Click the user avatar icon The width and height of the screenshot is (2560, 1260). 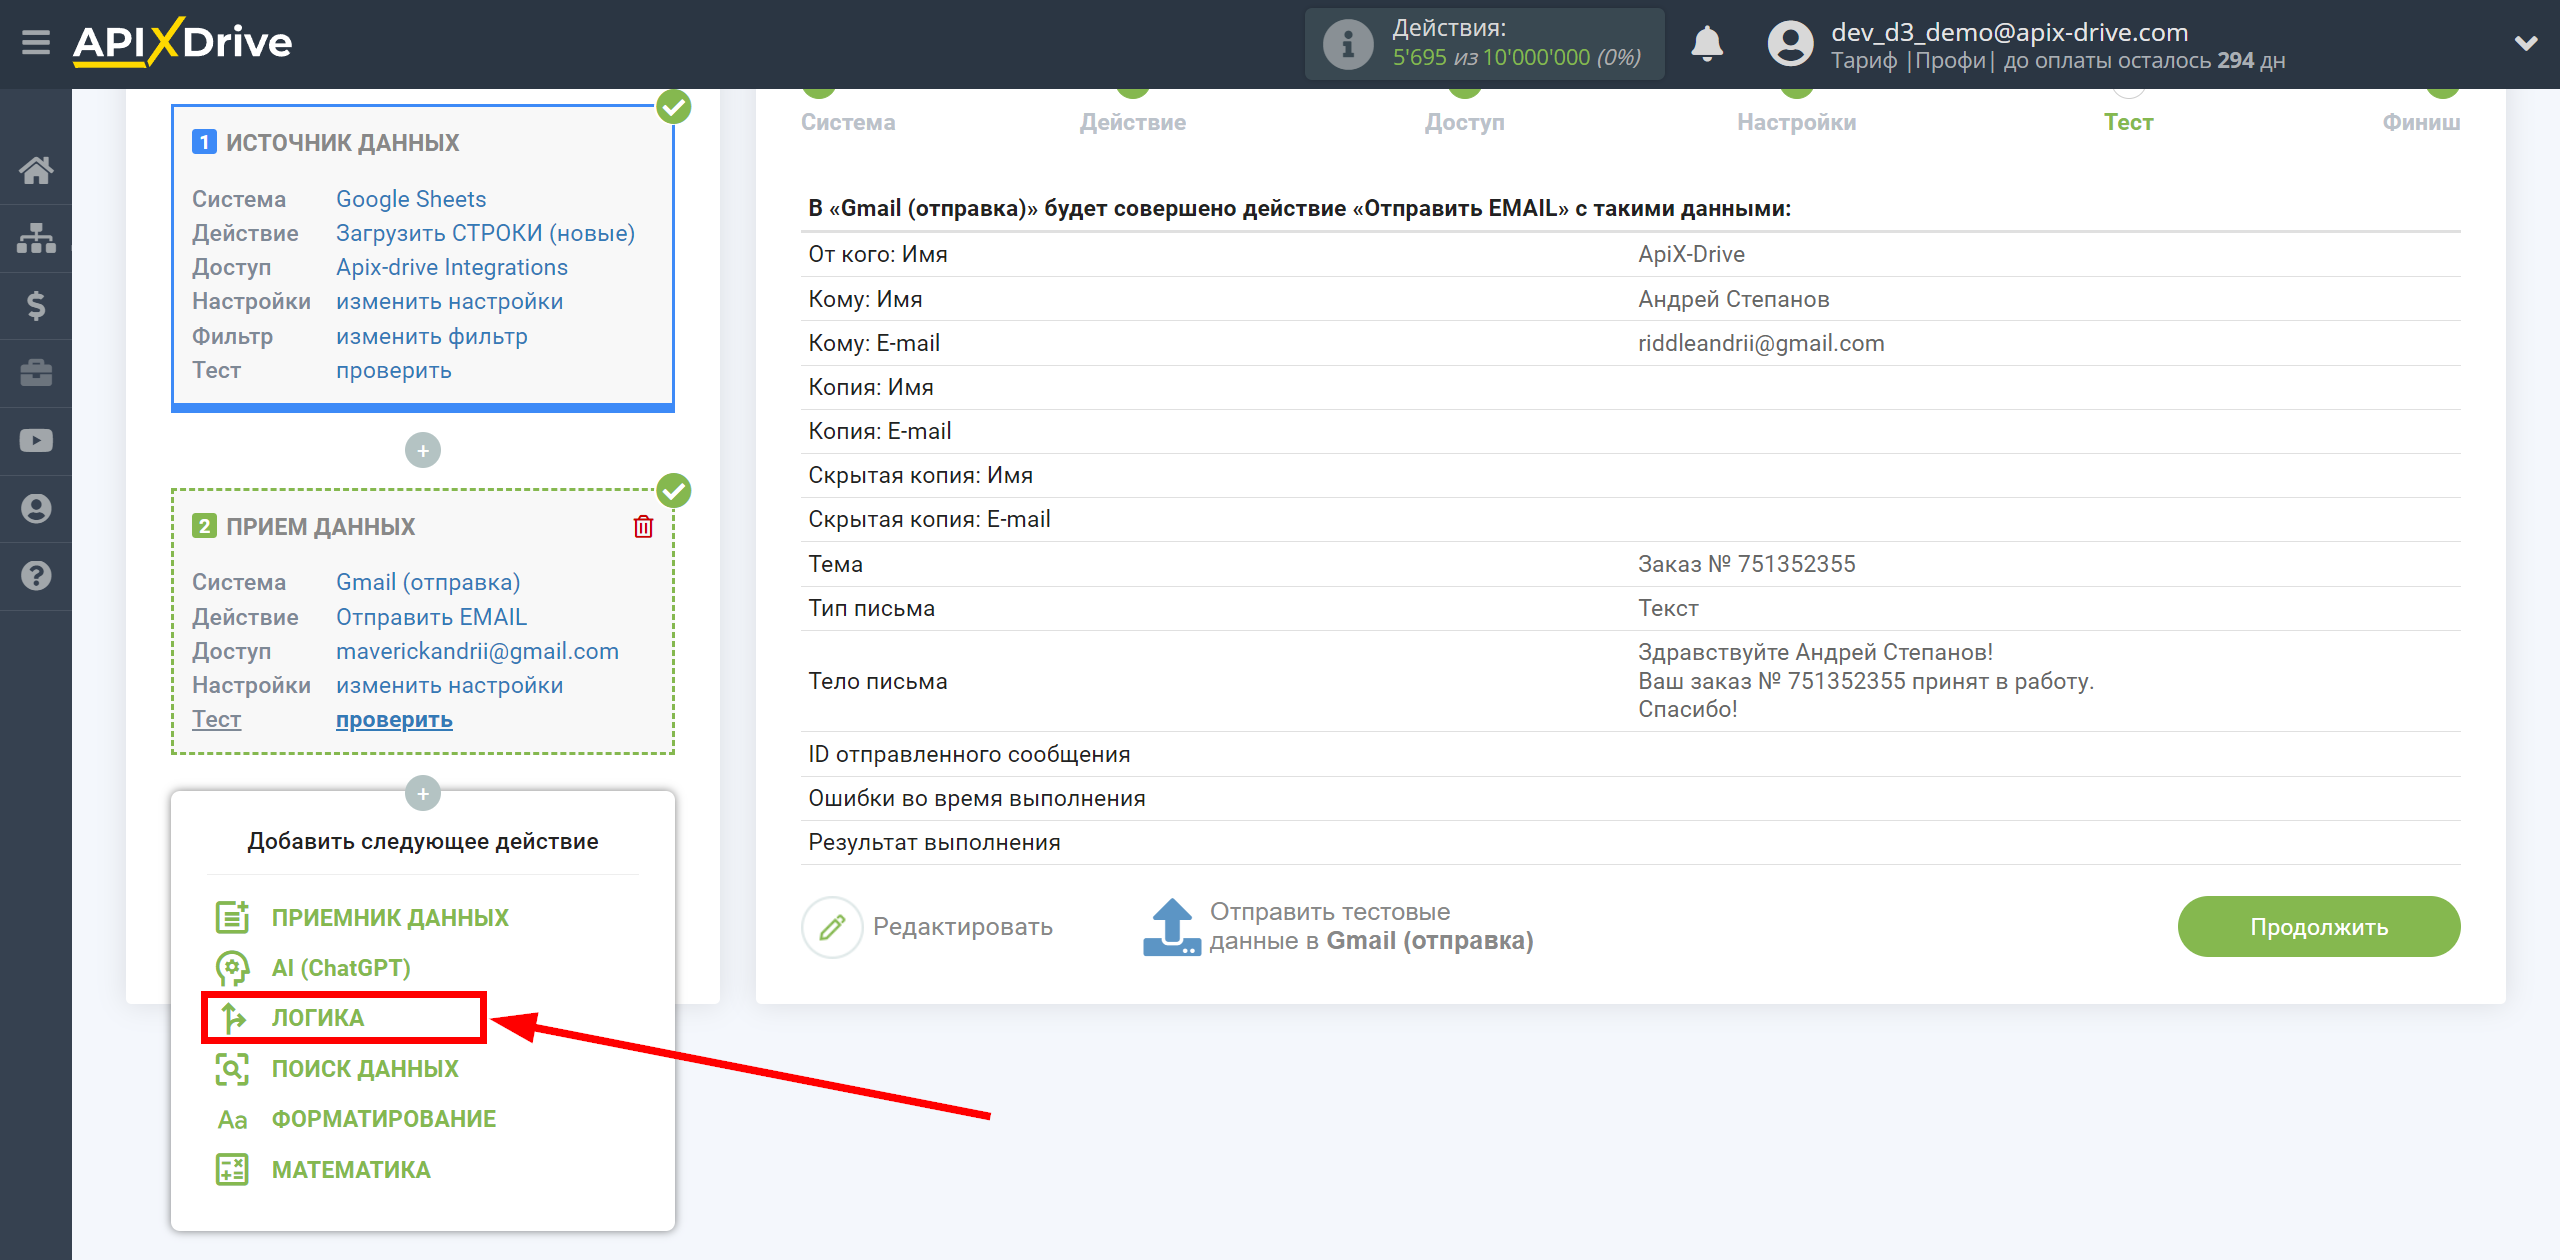click(x=1790, y=44)
